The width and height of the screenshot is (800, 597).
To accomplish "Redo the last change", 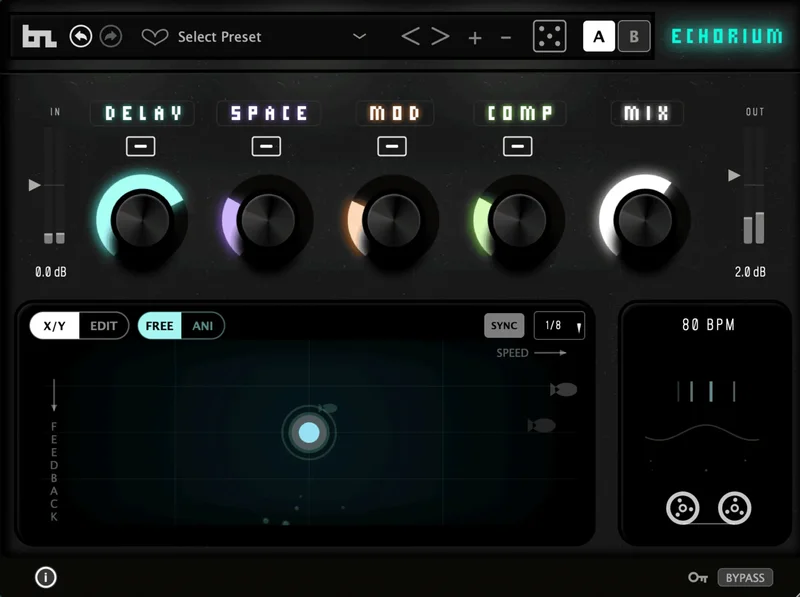I will pos(111,36).
